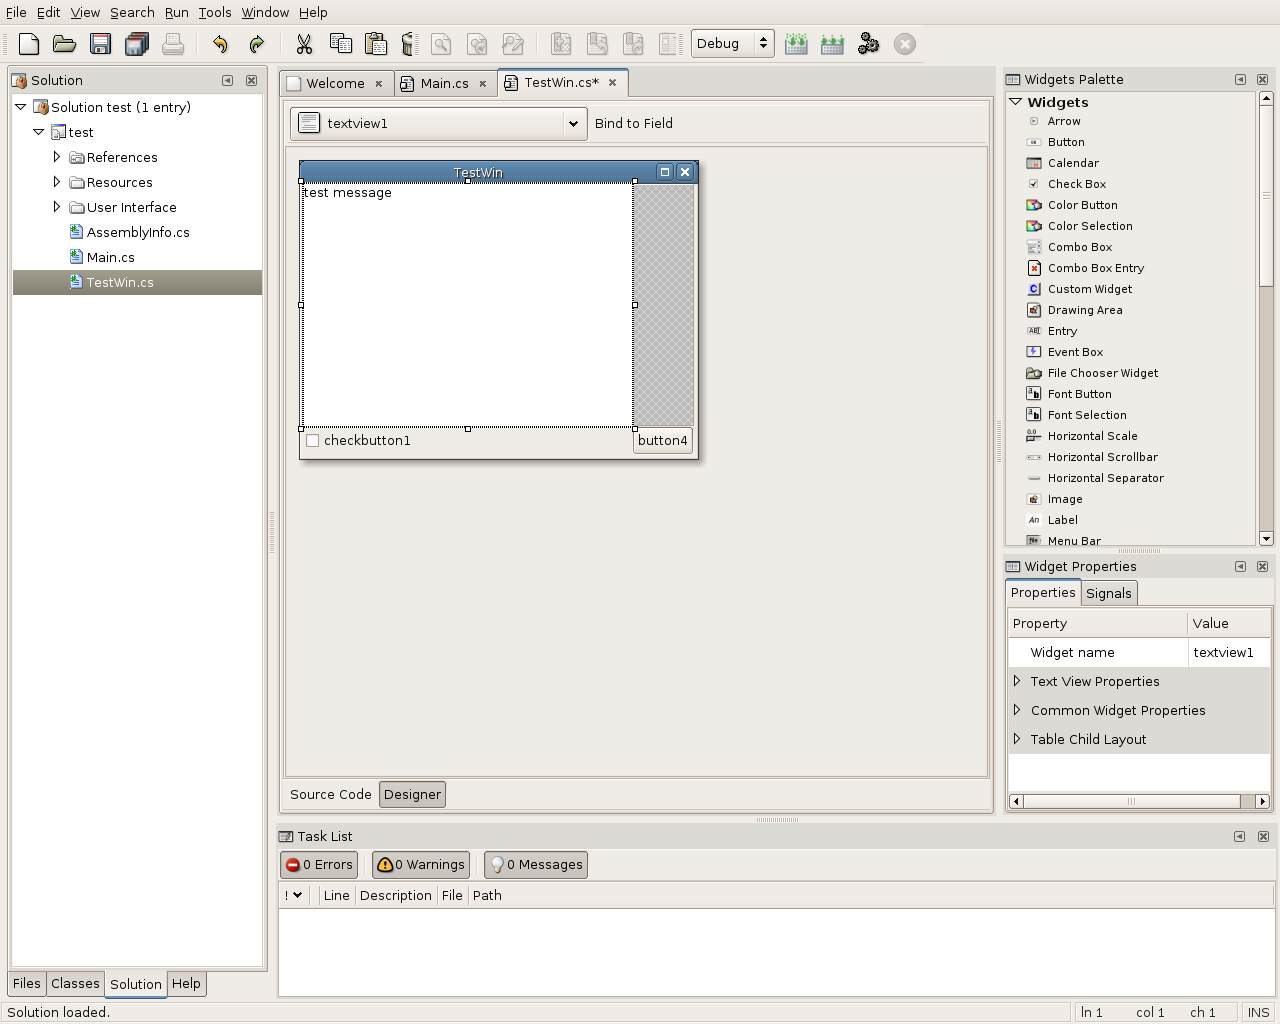Open the Files pad tab
Screen dimensions: 1280x1024
26,983
